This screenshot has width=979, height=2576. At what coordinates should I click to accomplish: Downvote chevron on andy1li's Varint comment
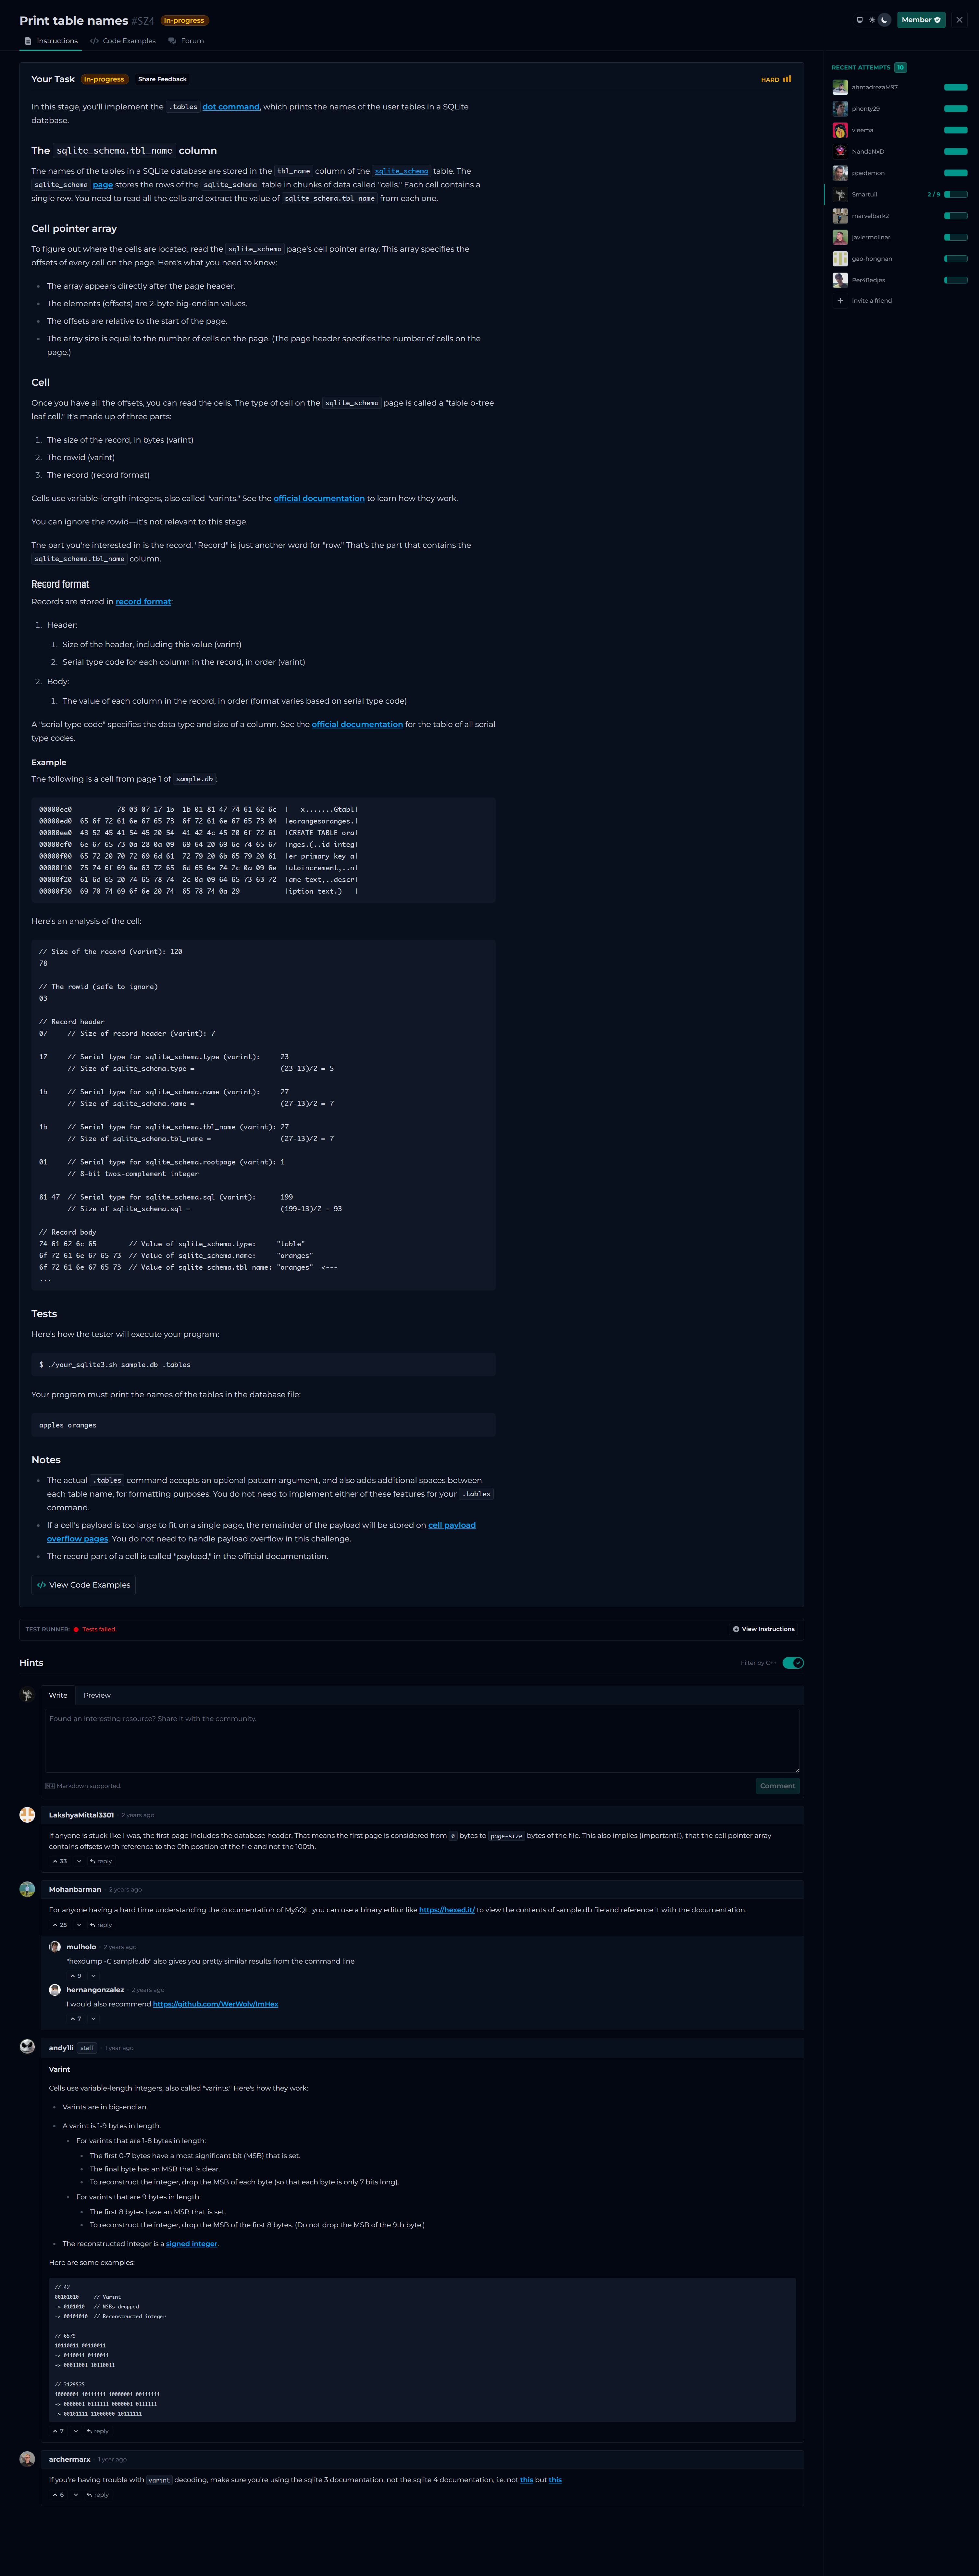[76, 2431]
